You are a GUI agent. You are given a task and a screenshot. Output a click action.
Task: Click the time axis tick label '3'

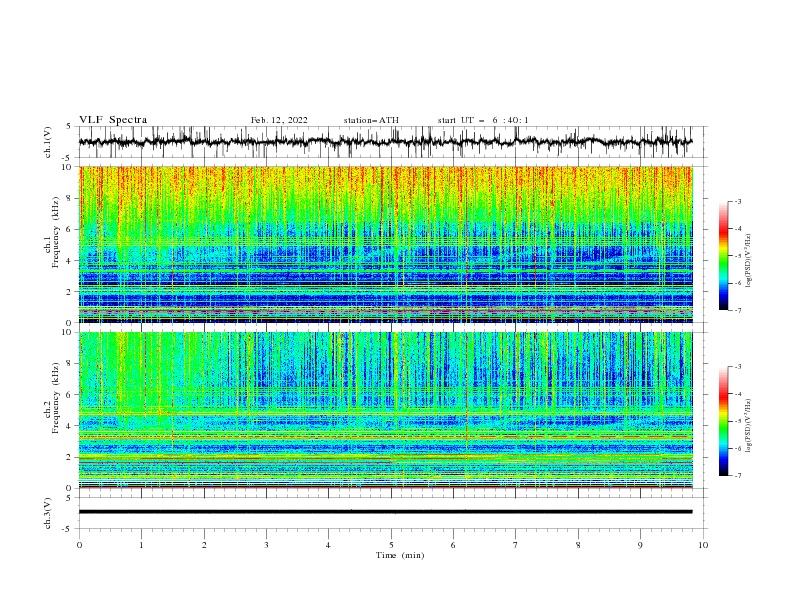(x=266, y=545)
